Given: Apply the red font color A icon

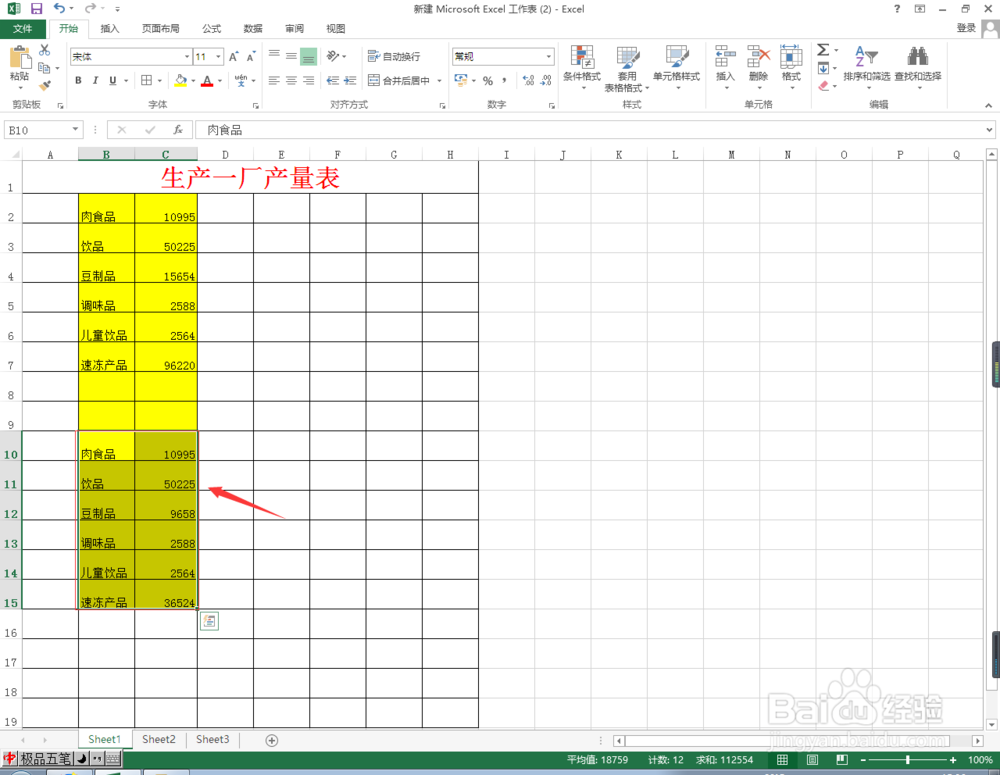Looking at the screenshot, I should pos(207,81).
